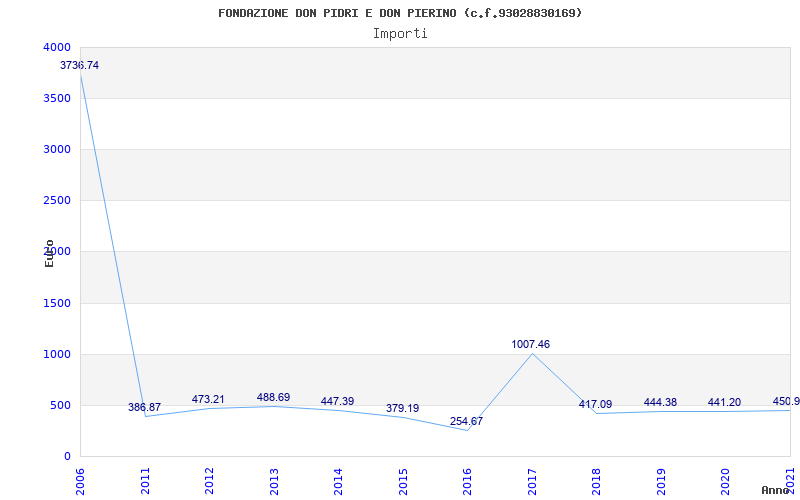The width and height of the screenshot is (800, 500).
Task: Click data label 417.09
Action: tap(595, 404)
